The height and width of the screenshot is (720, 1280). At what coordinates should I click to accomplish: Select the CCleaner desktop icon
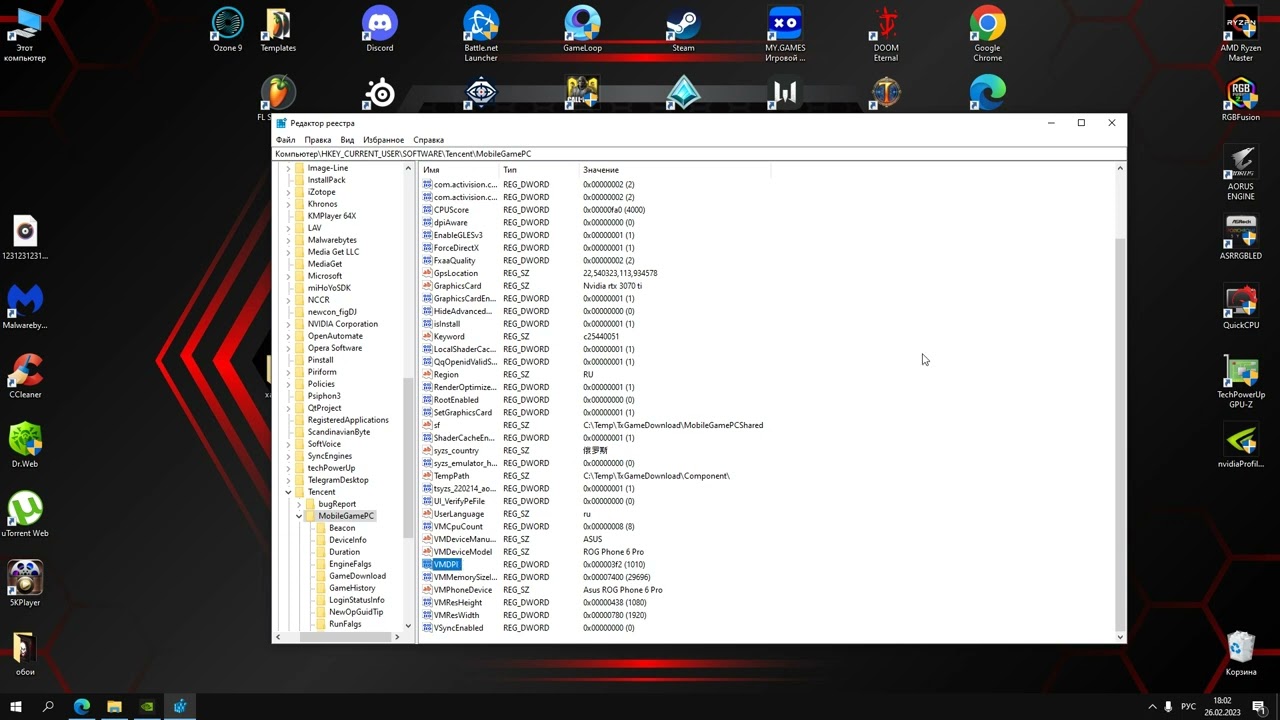tap(25, 377)
